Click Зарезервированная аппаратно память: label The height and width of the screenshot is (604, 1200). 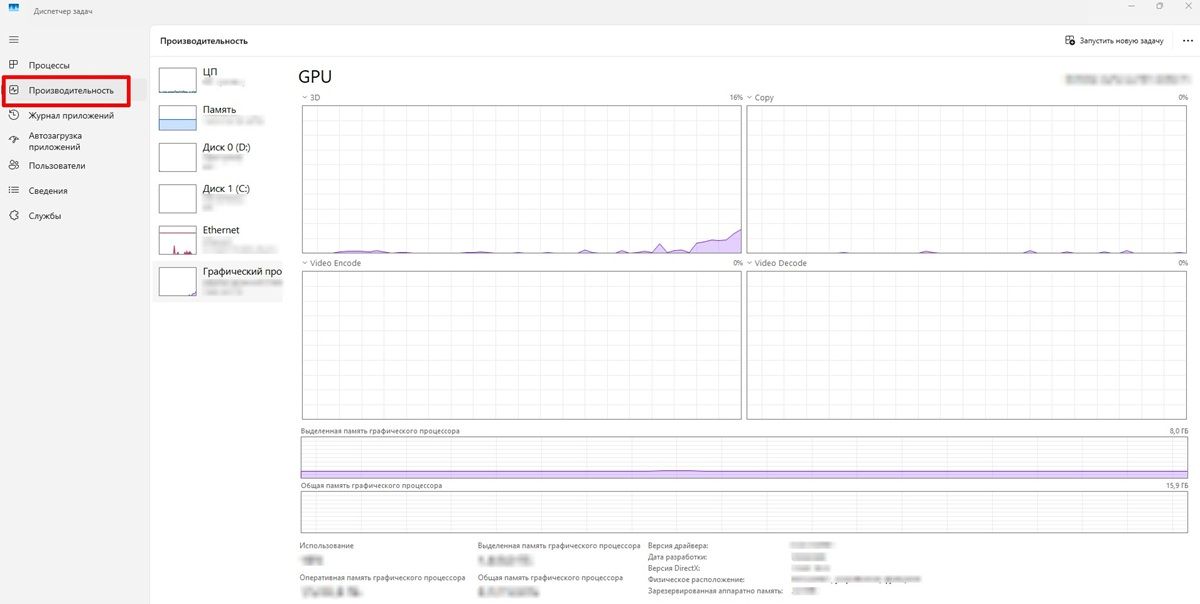717,590
